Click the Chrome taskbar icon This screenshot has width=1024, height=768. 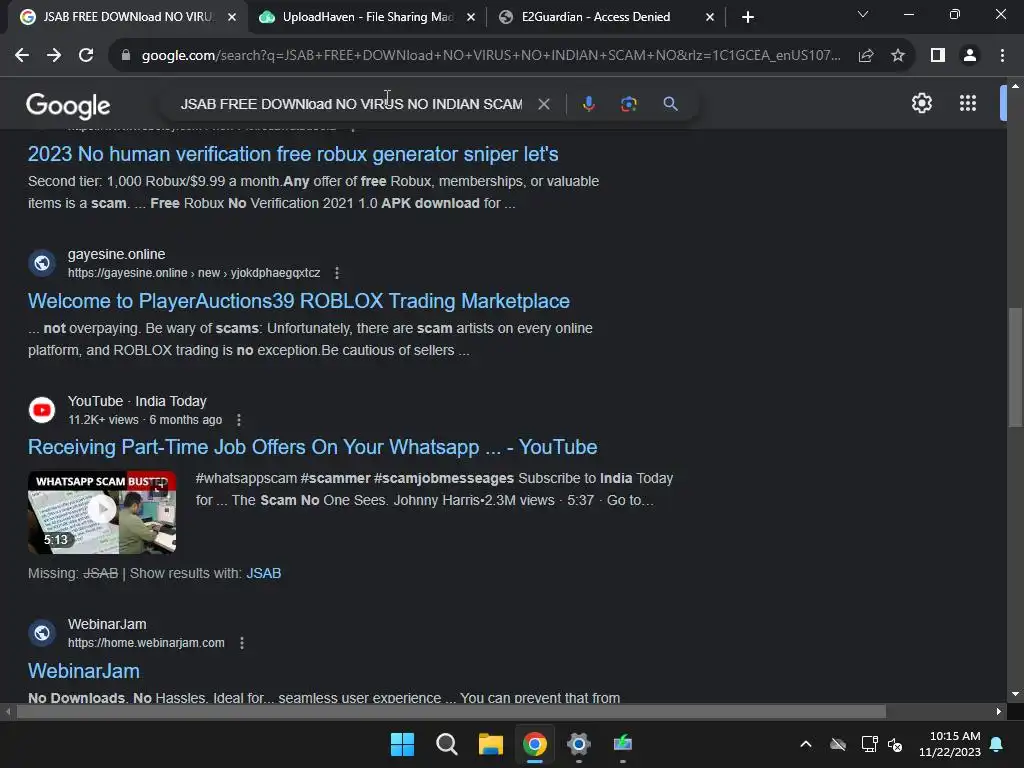click(x=535, y=744)
